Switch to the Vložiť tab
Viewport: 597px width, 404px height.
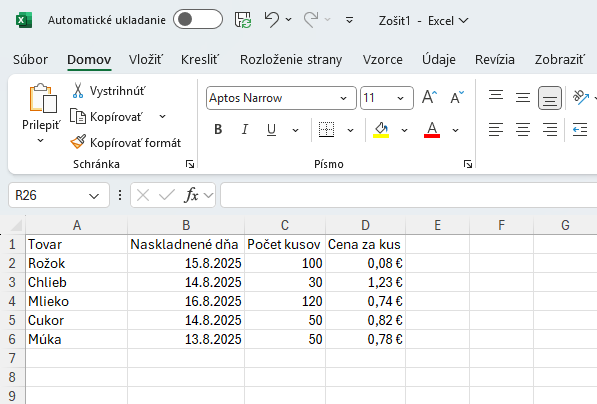[146, 60]
